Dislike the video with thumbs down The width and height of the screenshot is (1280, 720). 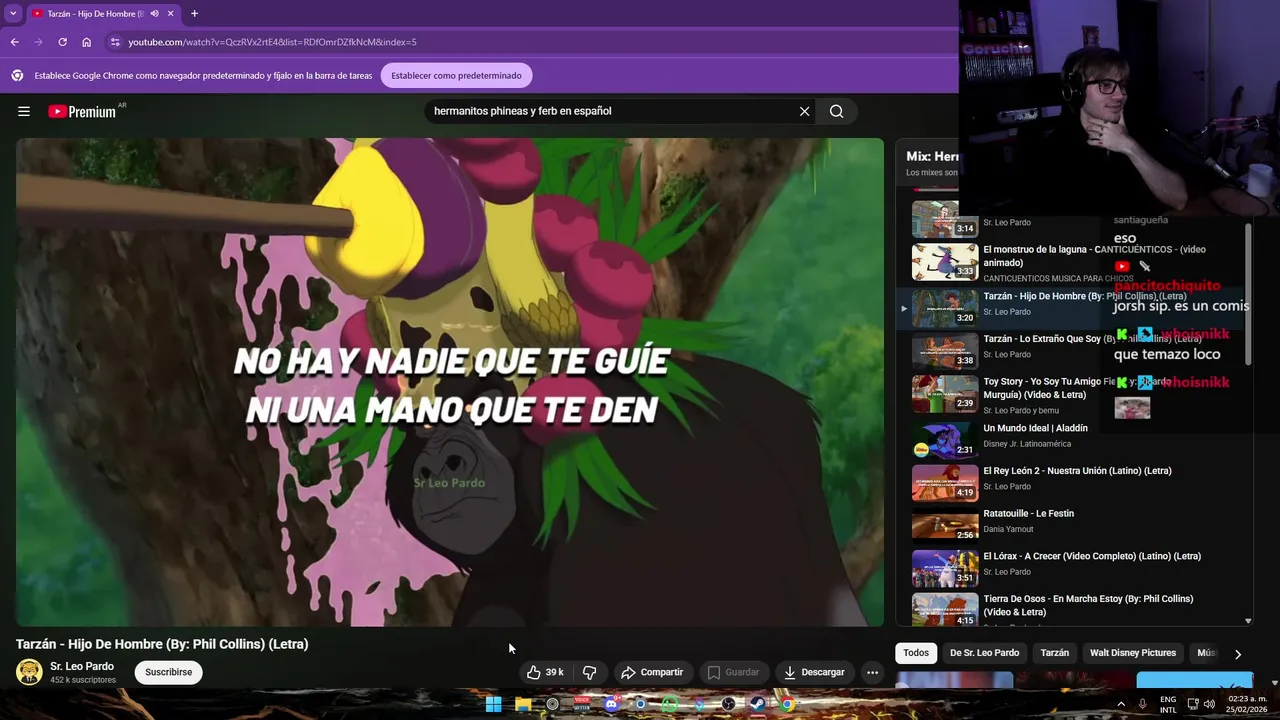tap(589, 672)
